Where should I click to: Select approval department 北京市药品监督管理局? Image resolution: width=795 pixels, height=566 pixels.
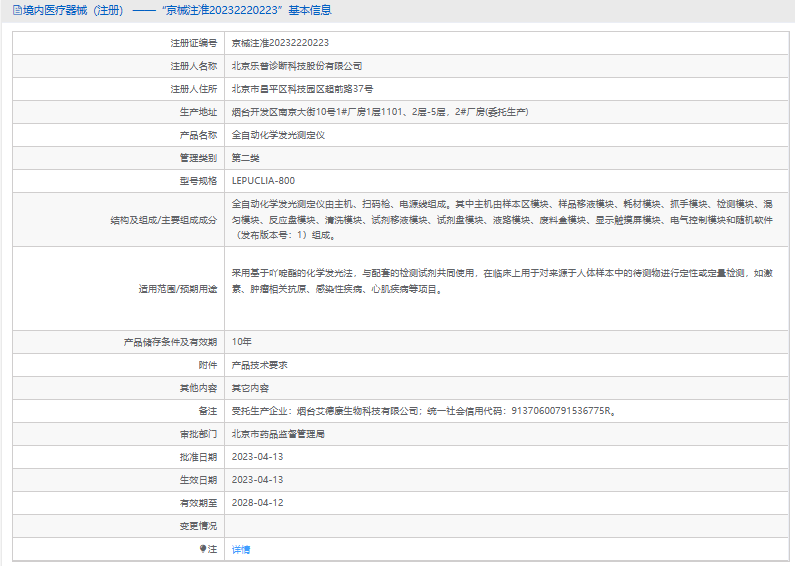tap(278, 434)
